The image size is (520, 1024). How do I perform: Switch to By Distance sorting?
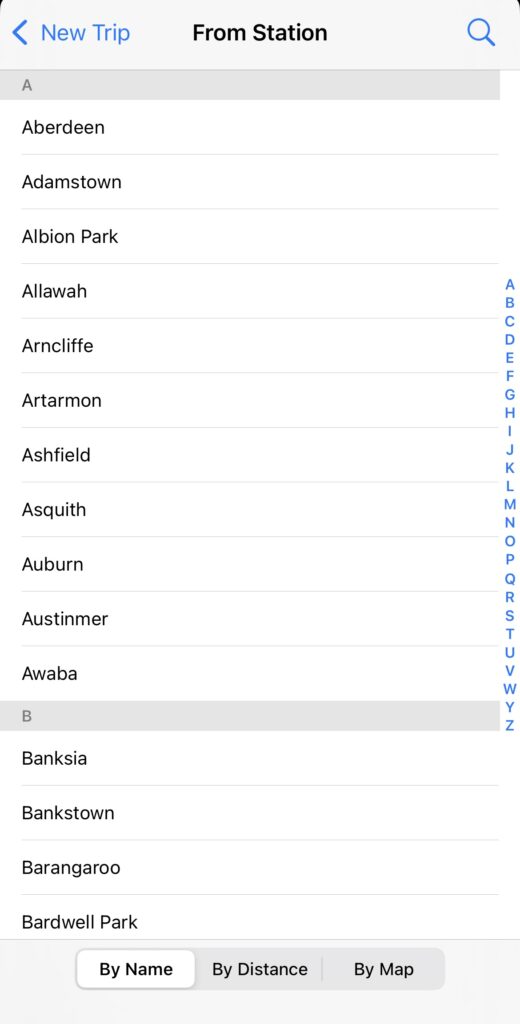[259, 969]
